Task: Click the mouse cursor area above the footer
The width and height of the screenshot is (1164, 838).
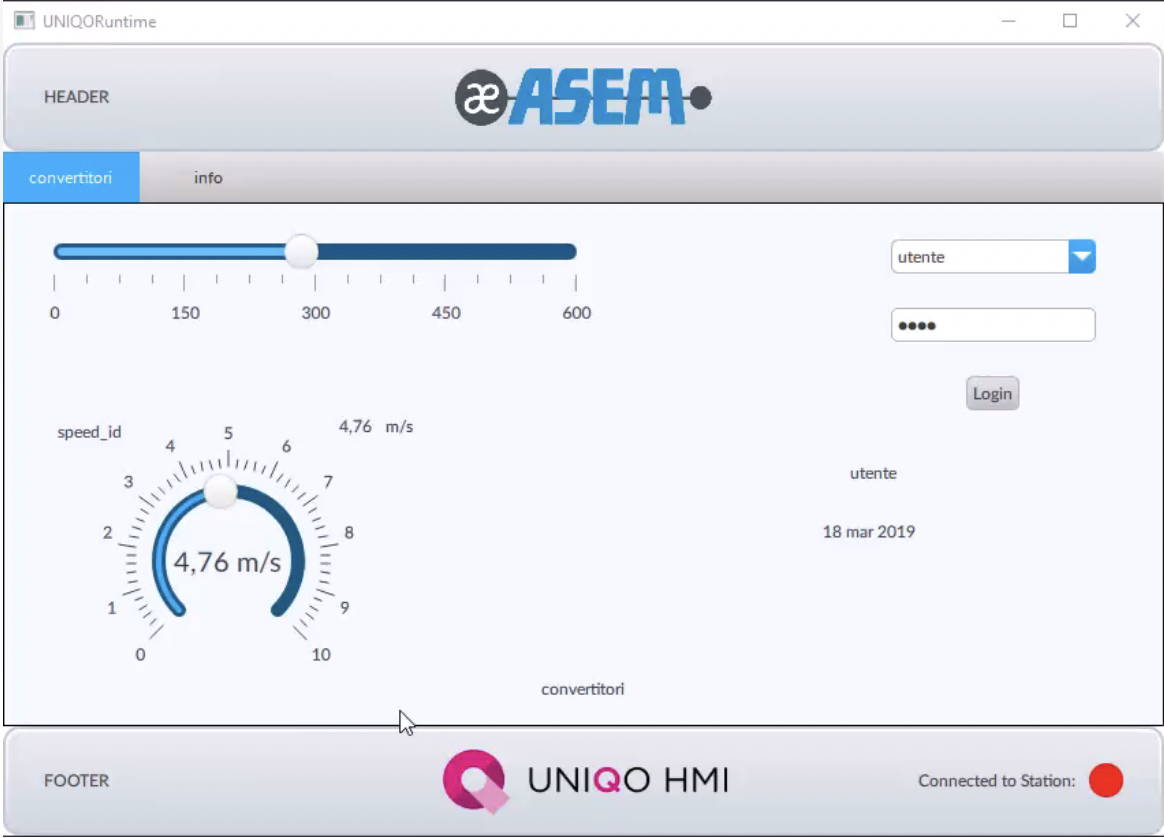Action: pyautogui.click(x=404, y=720)
